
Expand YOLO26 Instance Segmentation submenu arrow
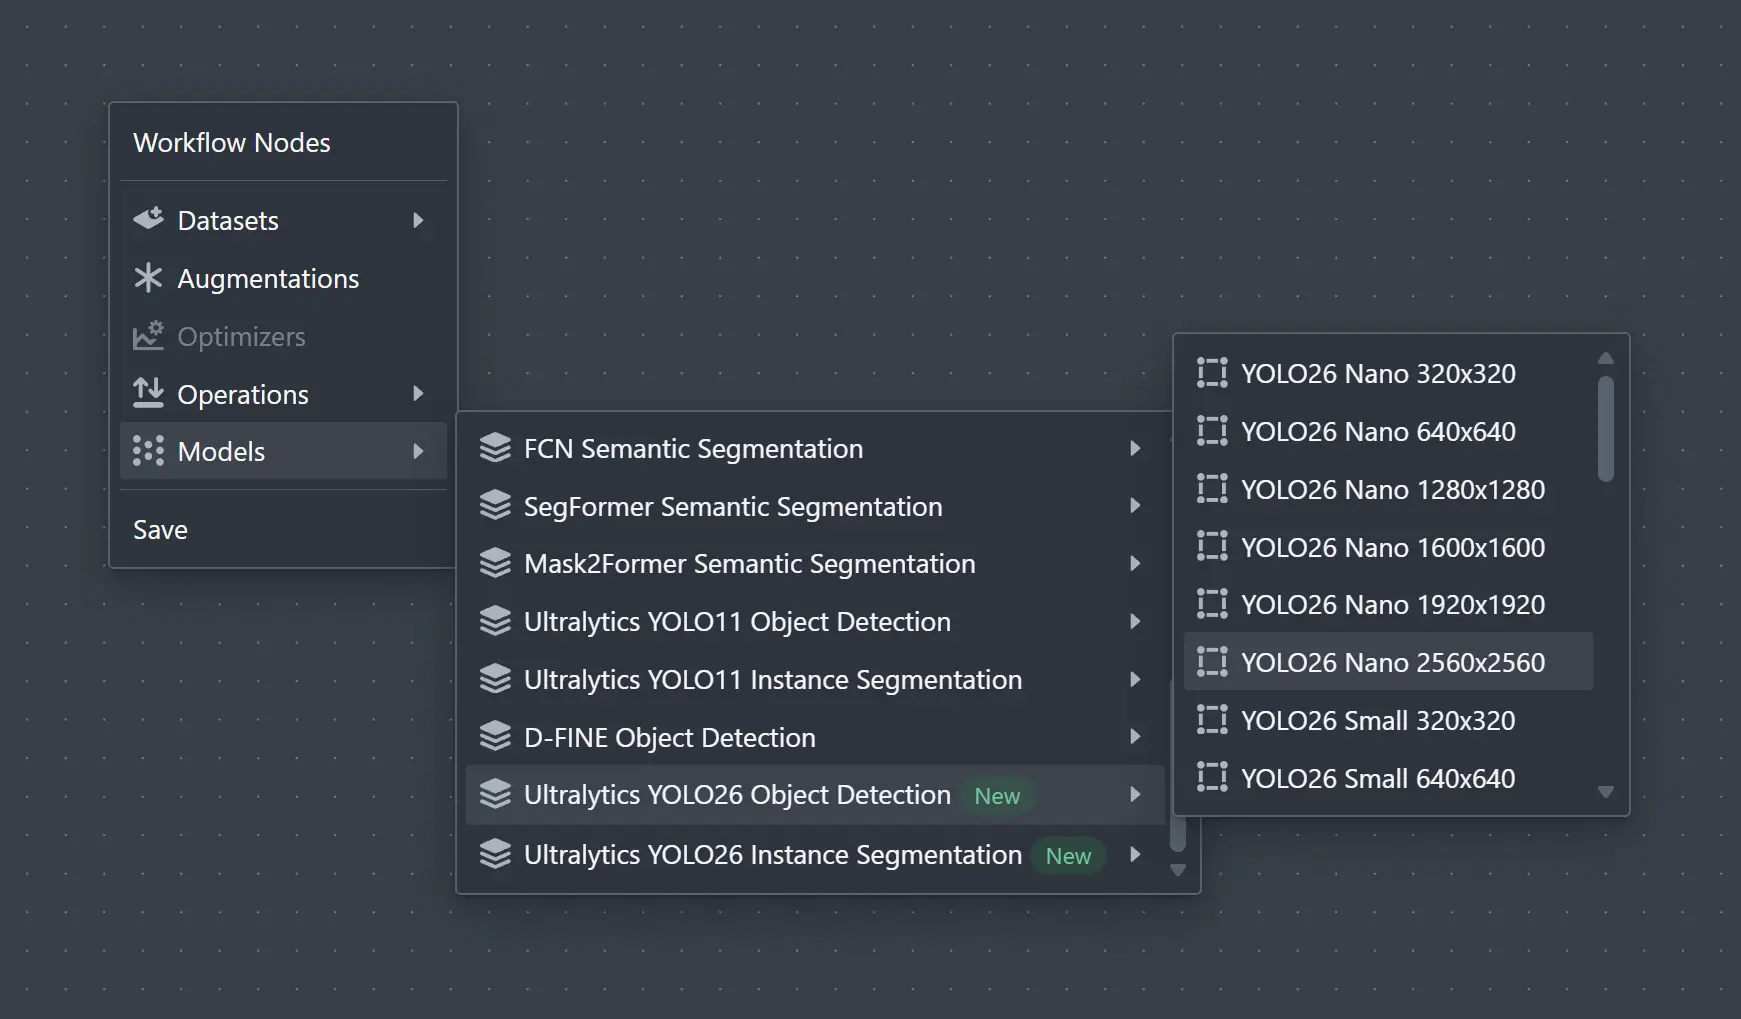[x=1135, y=854]
